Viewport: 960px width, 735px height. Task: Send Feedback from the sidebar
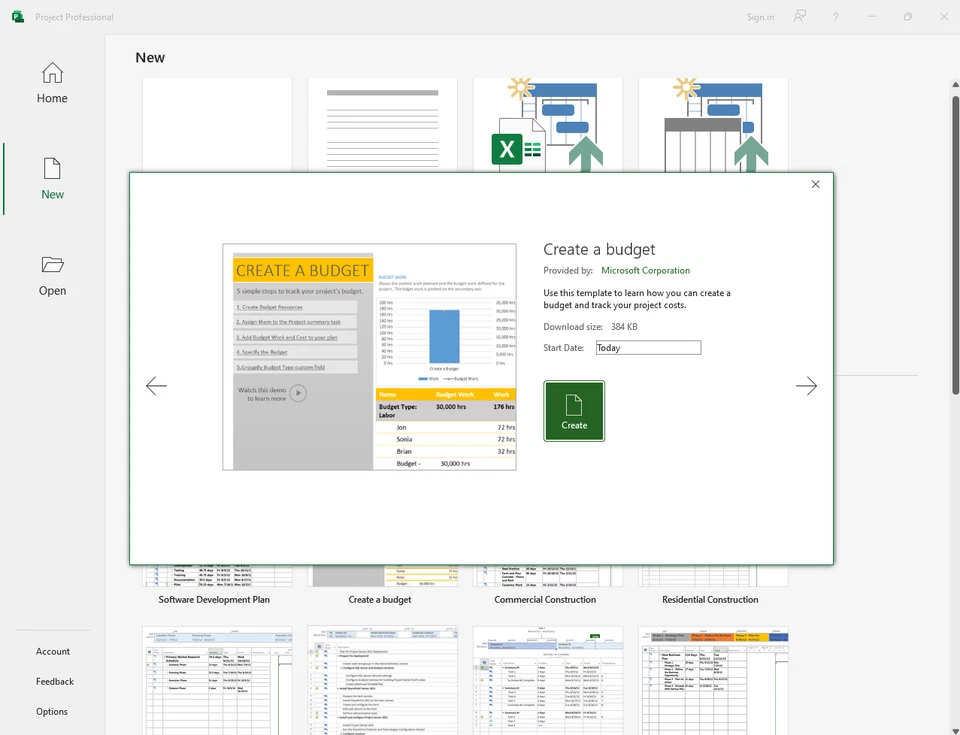click(x=54, y=681)
